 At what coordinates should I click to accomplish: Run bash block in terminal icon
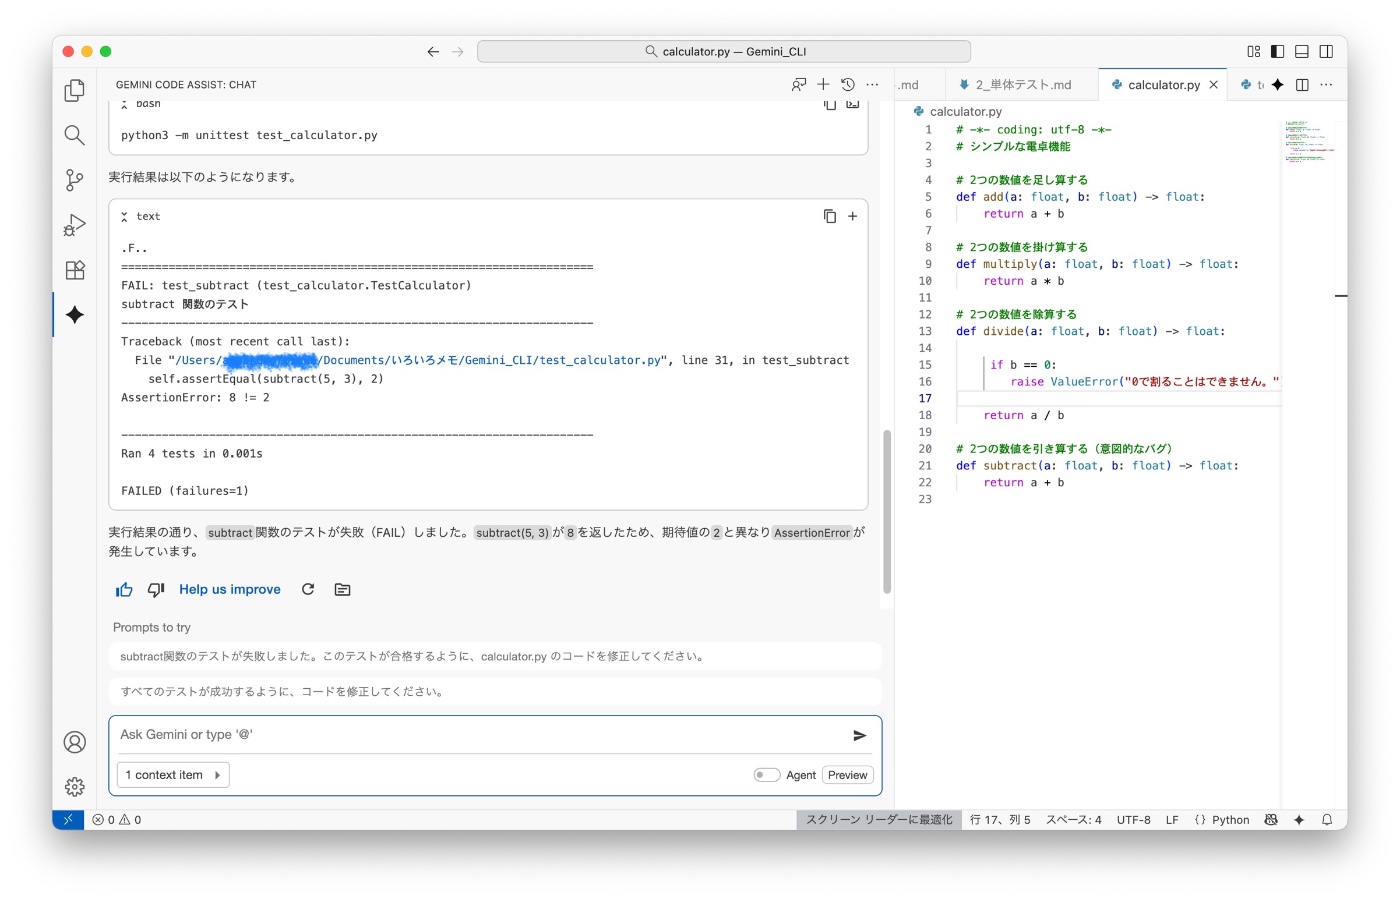pos(853,104)
